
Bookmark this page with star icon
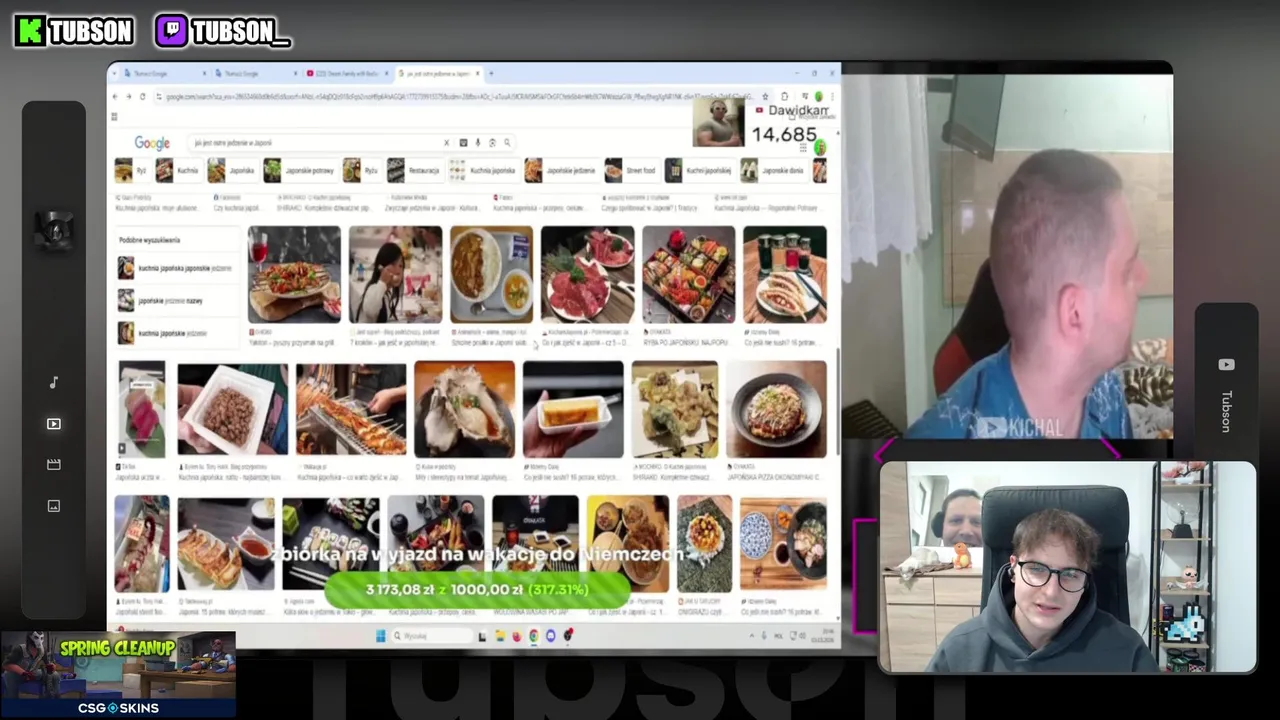point(765,97)
